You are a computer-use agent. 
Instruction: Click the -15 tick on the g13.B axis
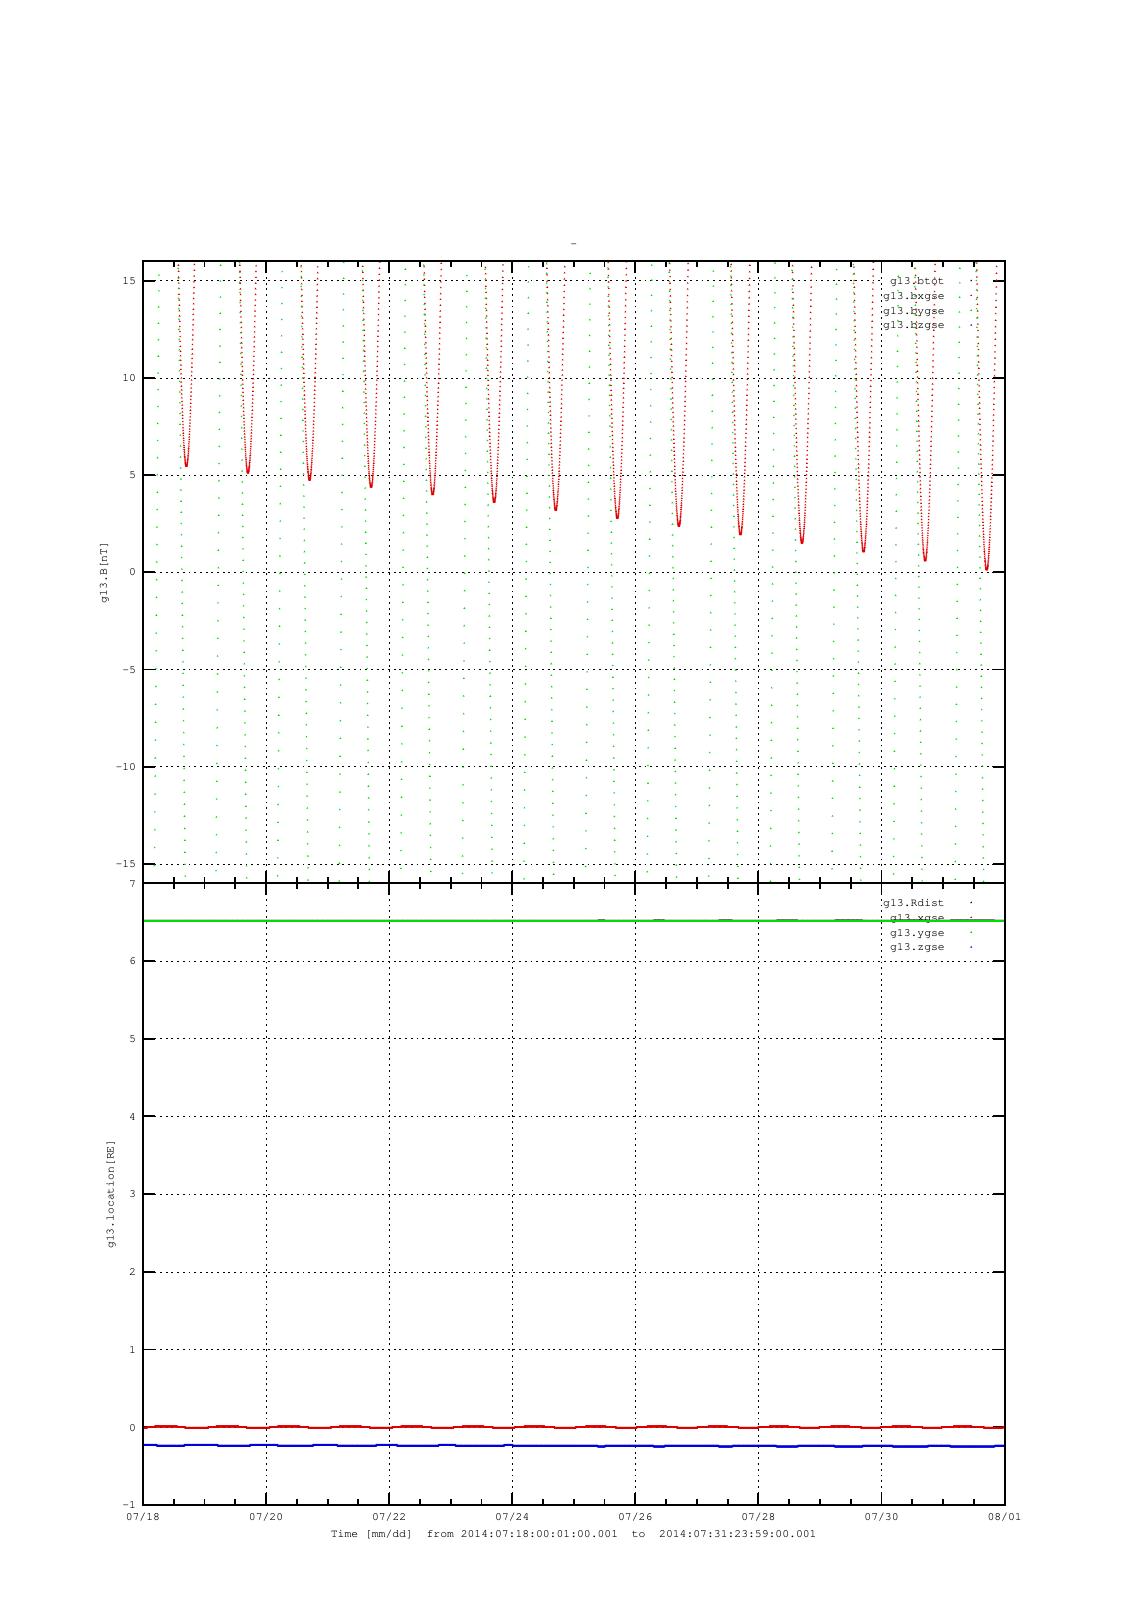126,864
